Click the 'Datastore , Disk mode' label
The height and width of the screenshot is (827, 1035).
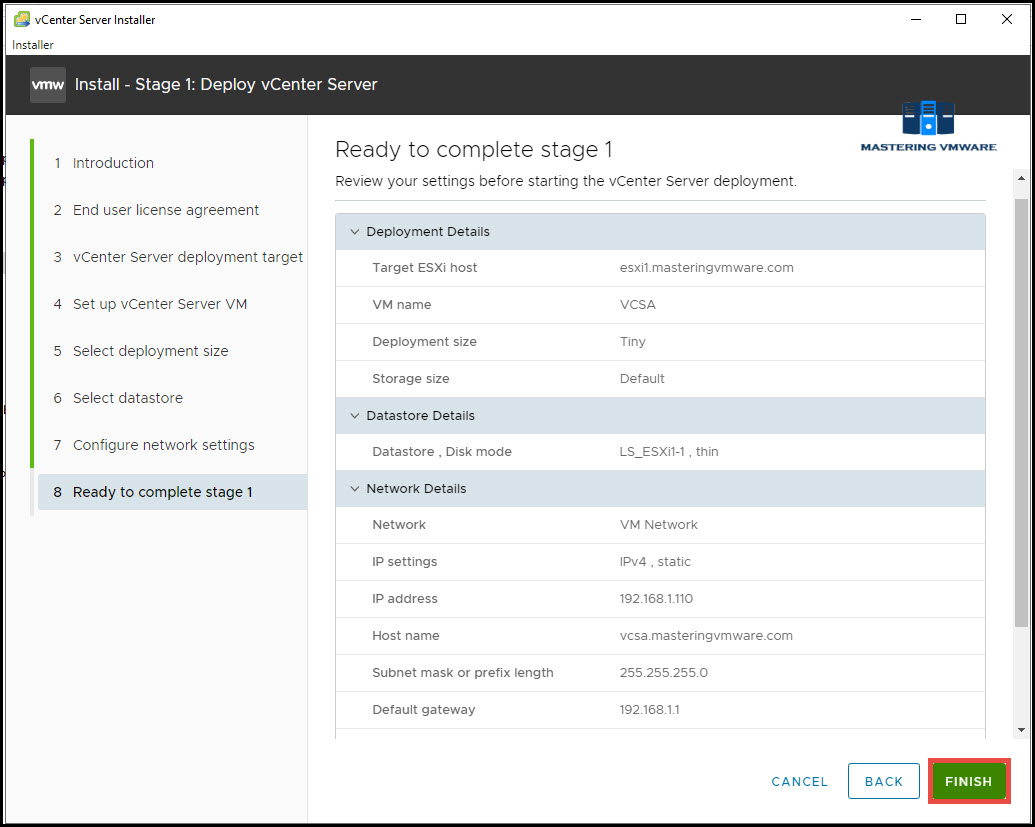point(442,452)
